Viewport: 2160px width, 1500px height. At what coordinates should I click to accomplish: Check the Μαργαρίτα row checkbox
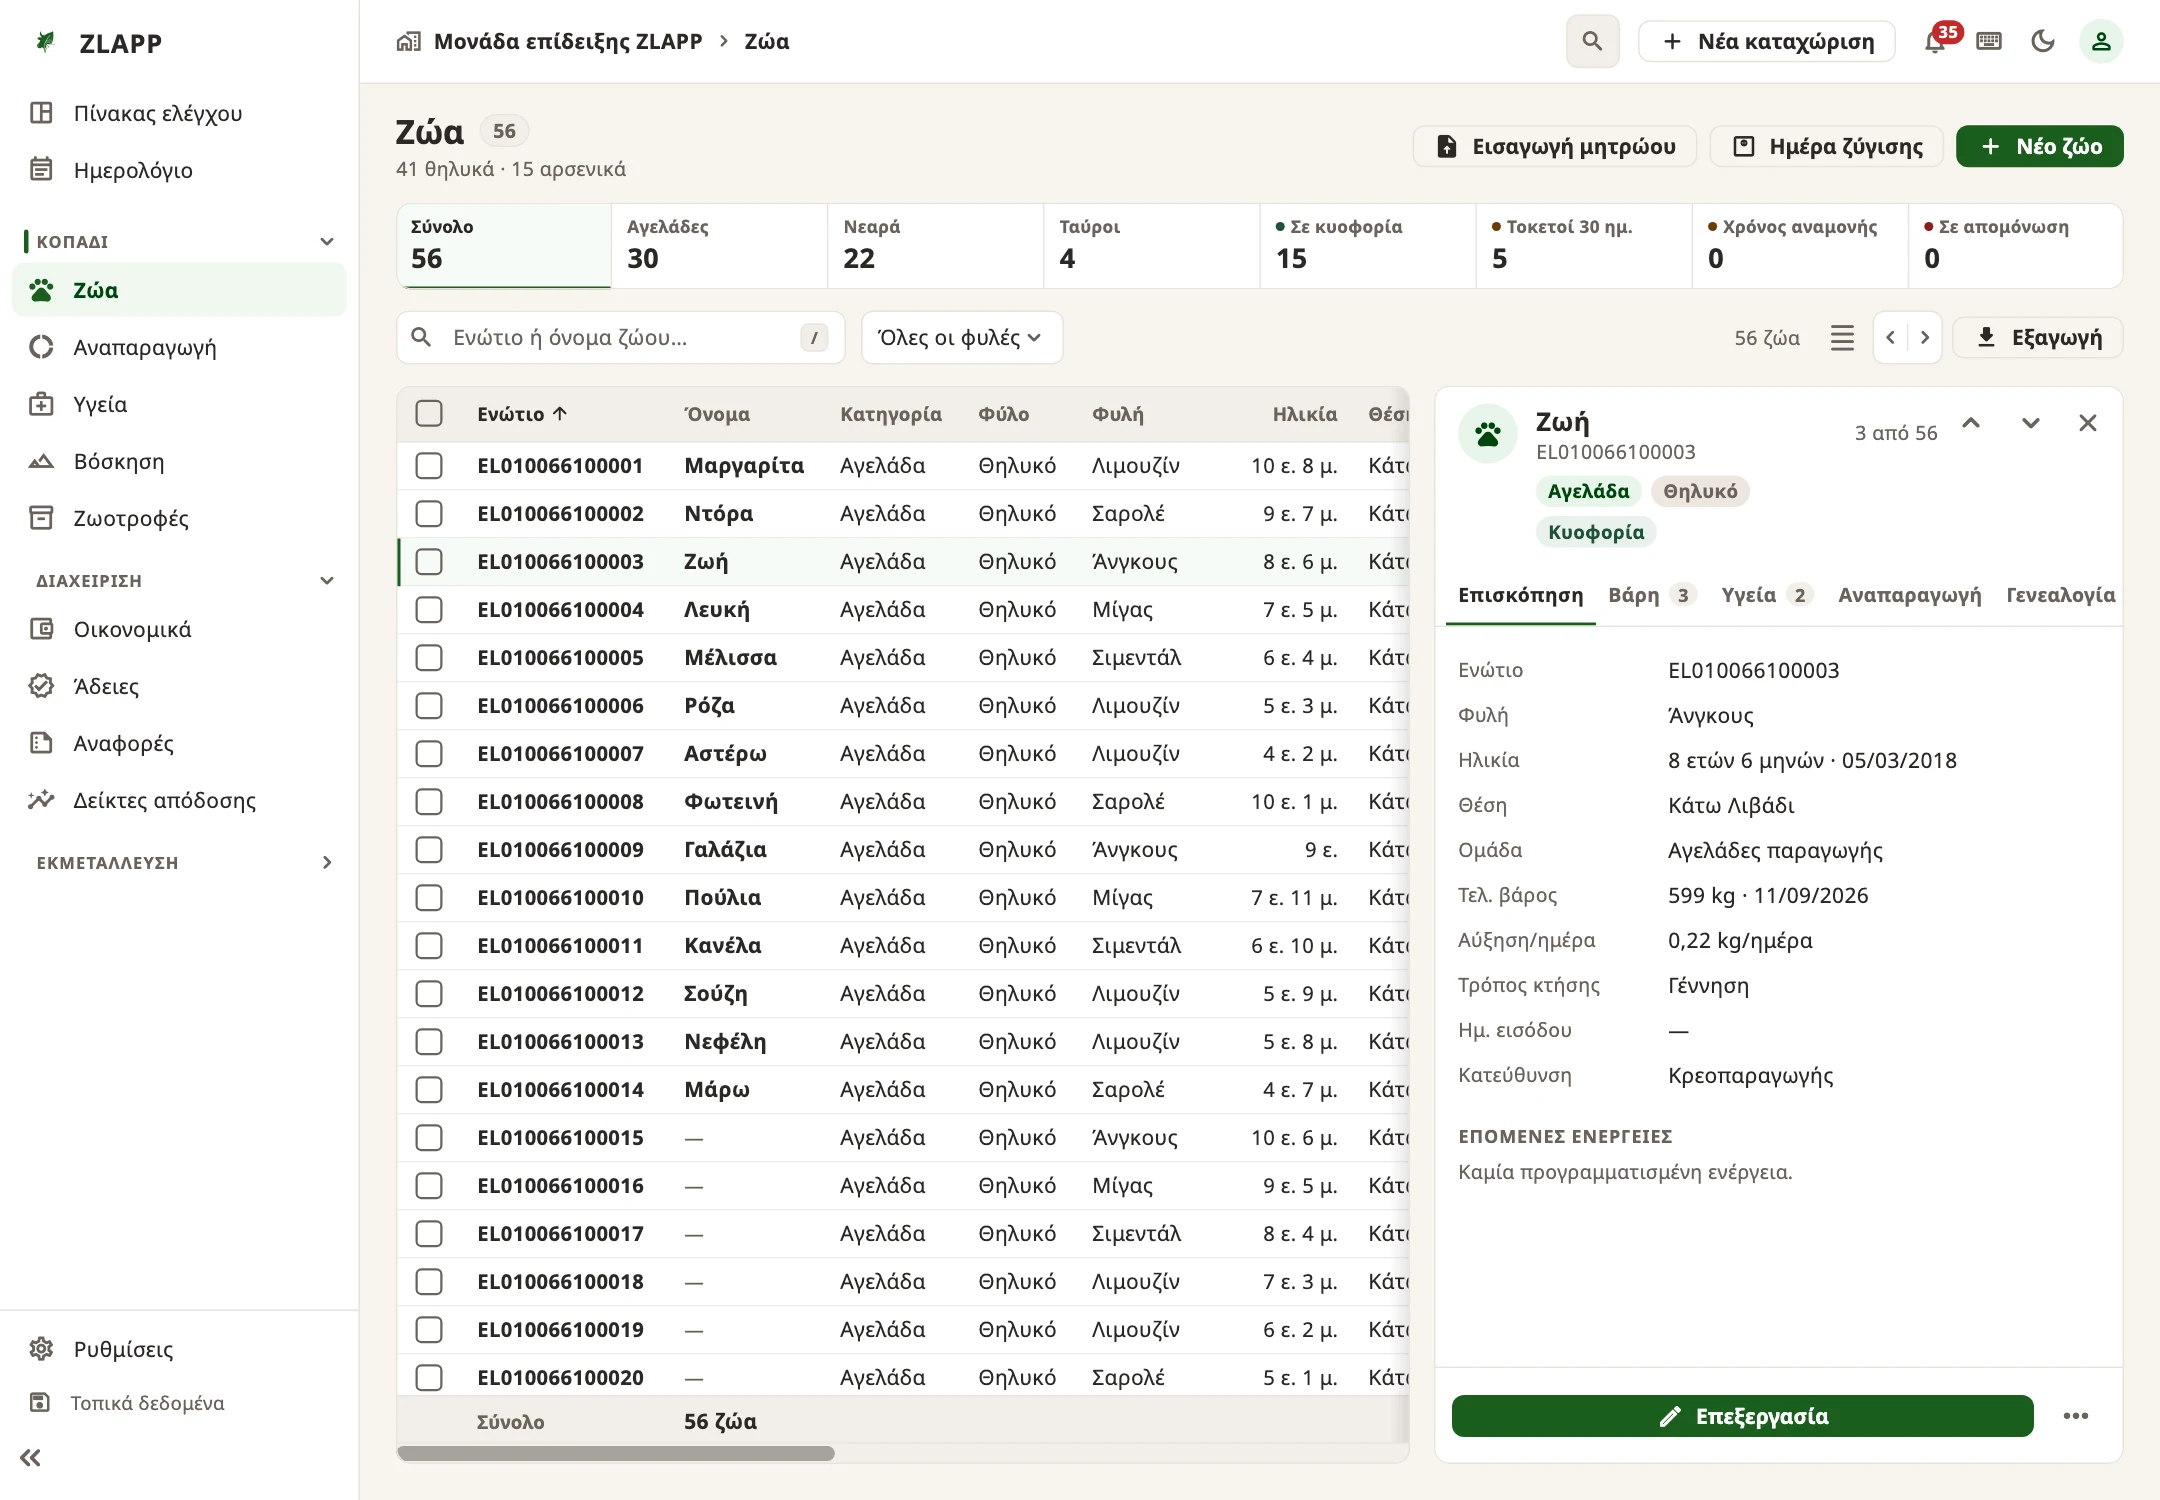(429, 466)
